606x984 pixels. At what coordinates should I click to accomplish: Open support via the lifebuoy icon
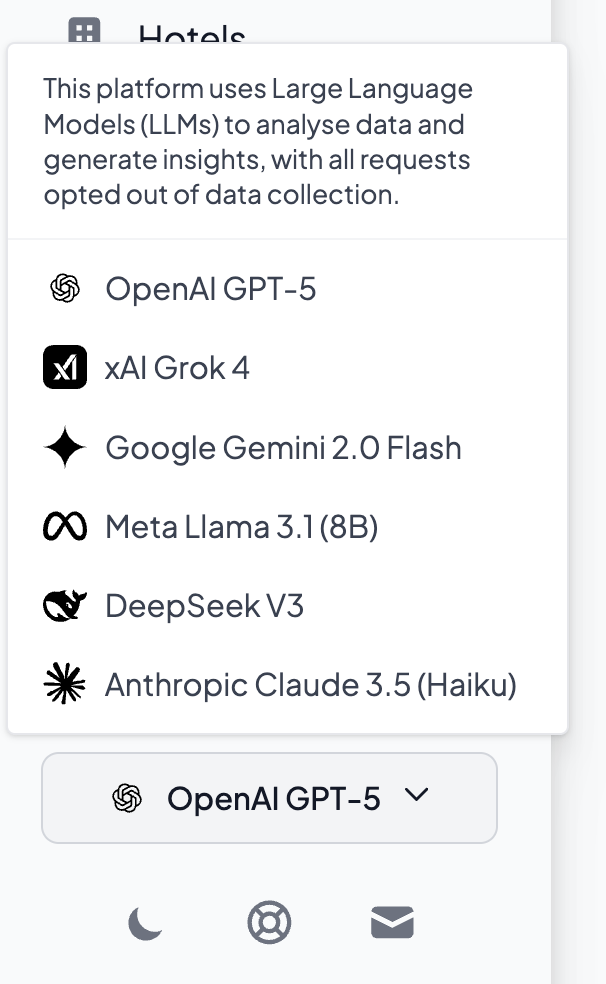click(x=269, y=922)
